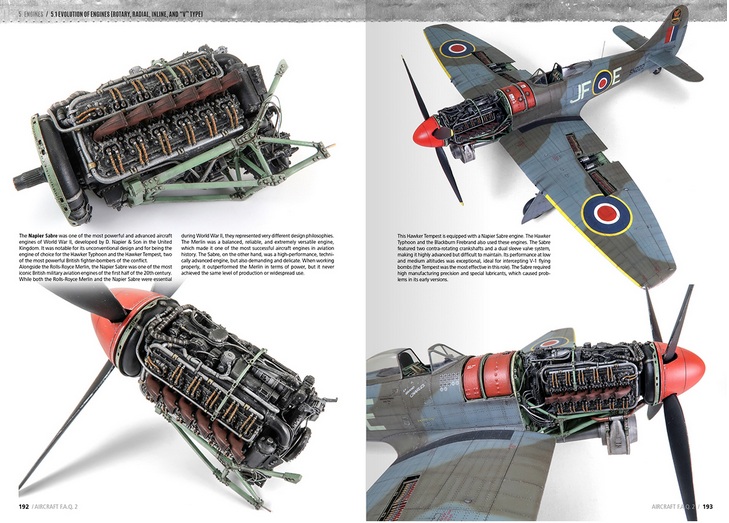The height and width of the screenshot is (523, 729).
Task: Click the header text '5.1 Evolution of Engines'
Action: [126, 14]
